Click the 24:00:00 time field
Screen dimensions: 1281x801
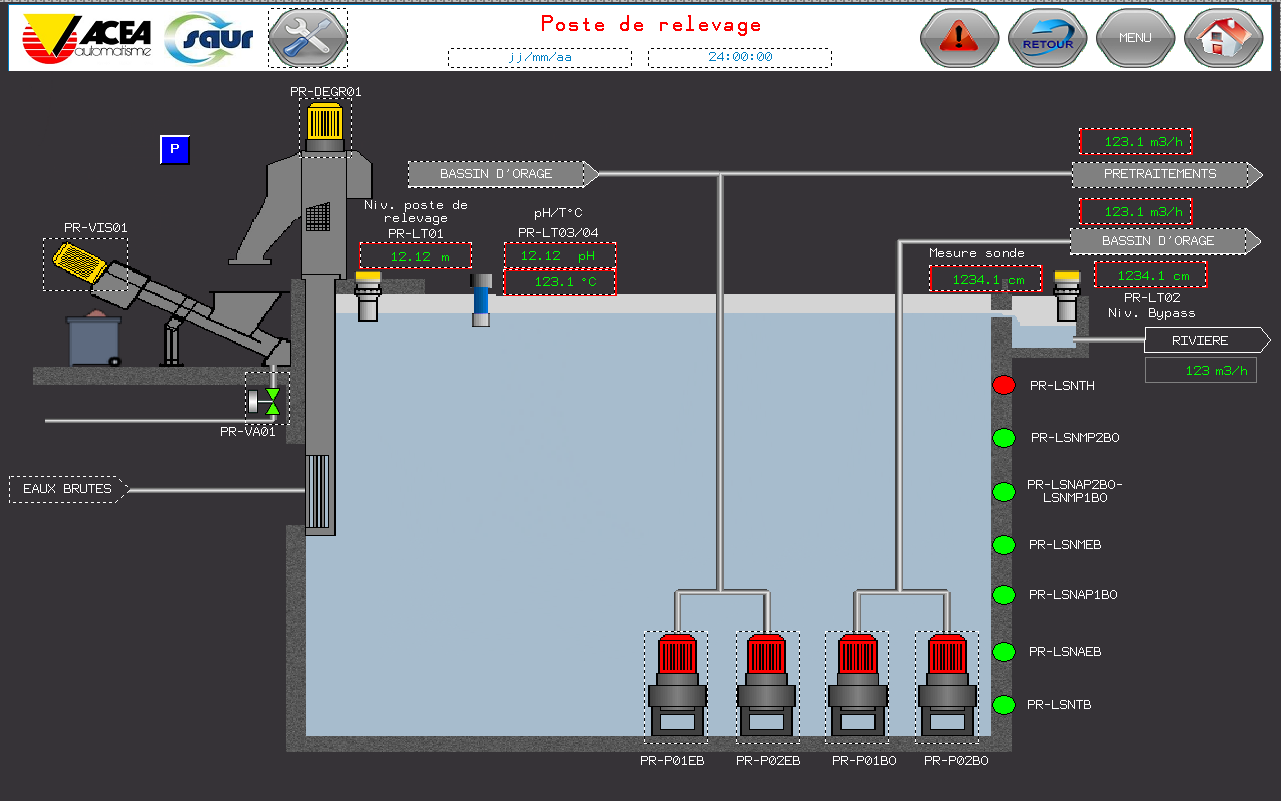pyautogui.click(x=740, y=58)
